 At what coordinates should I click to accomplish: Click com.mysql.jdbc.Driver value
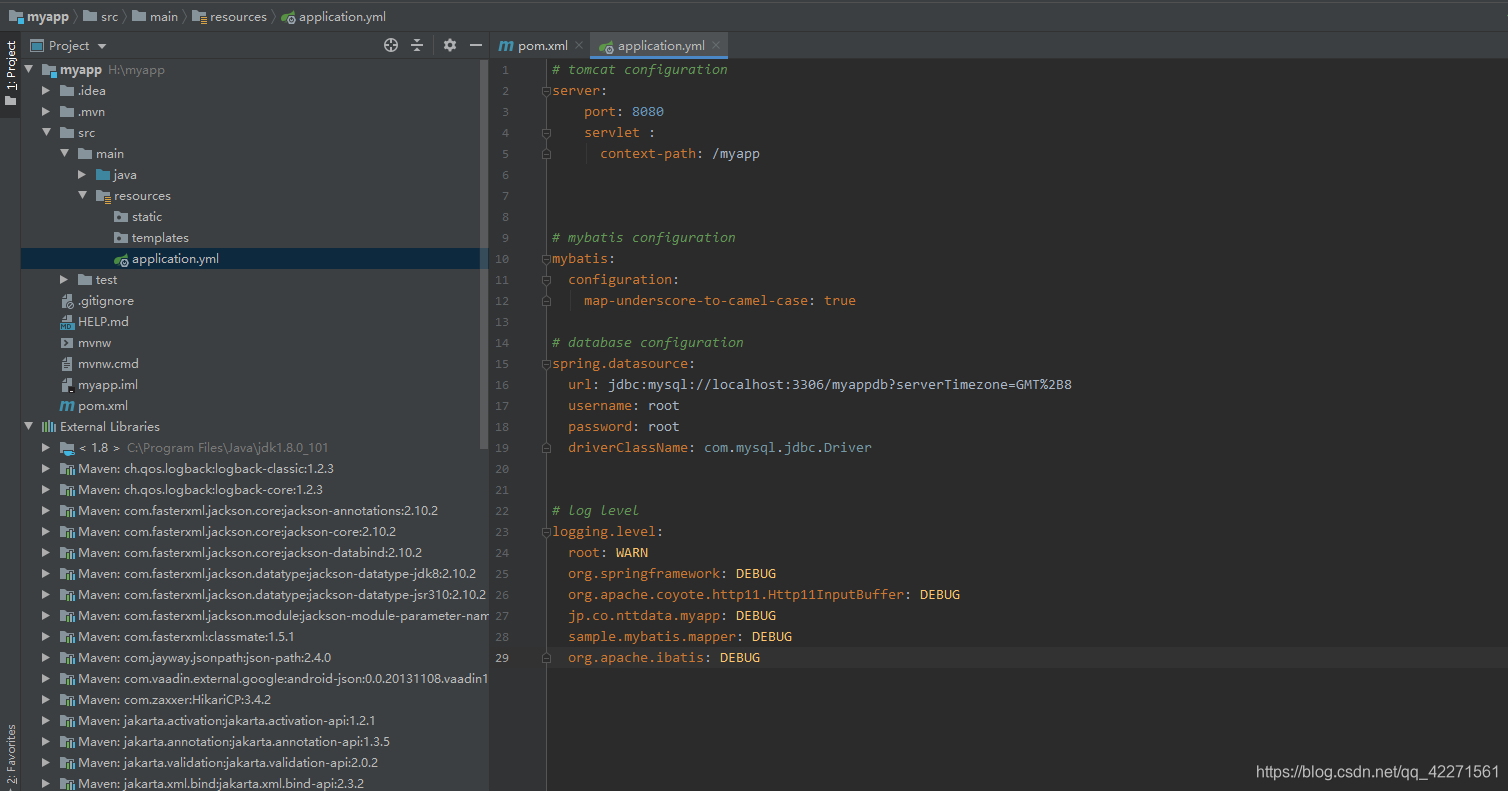pyautogui.click(x=788, y=448)
